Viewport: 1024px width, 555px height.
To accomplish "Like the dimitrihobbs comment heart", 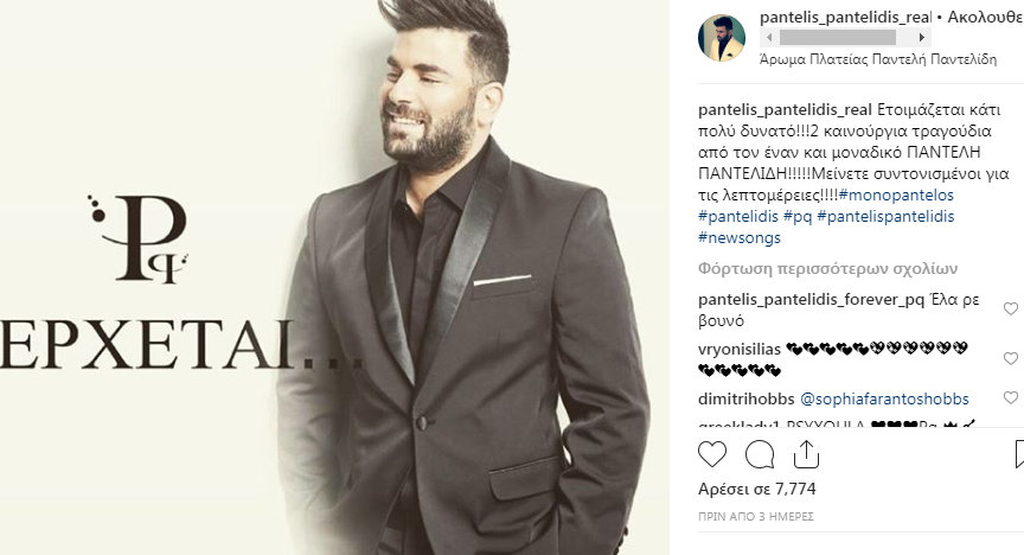I will [1010, 398].
